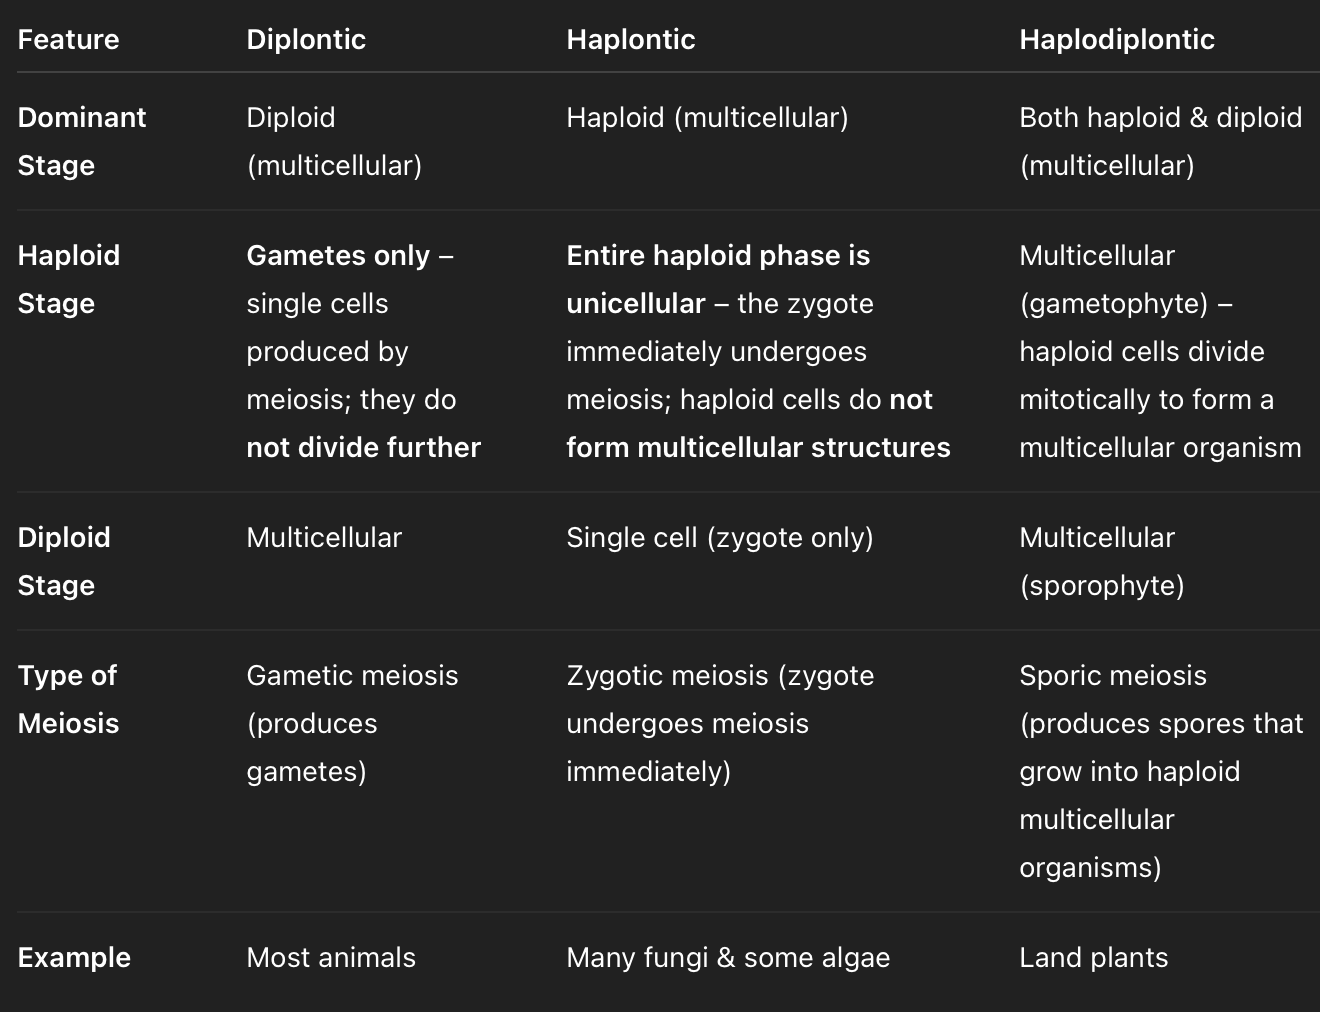This screenshot has width=1320, height=1012.
Task: Click the Feature column header
Action: (x=68, y=40)
